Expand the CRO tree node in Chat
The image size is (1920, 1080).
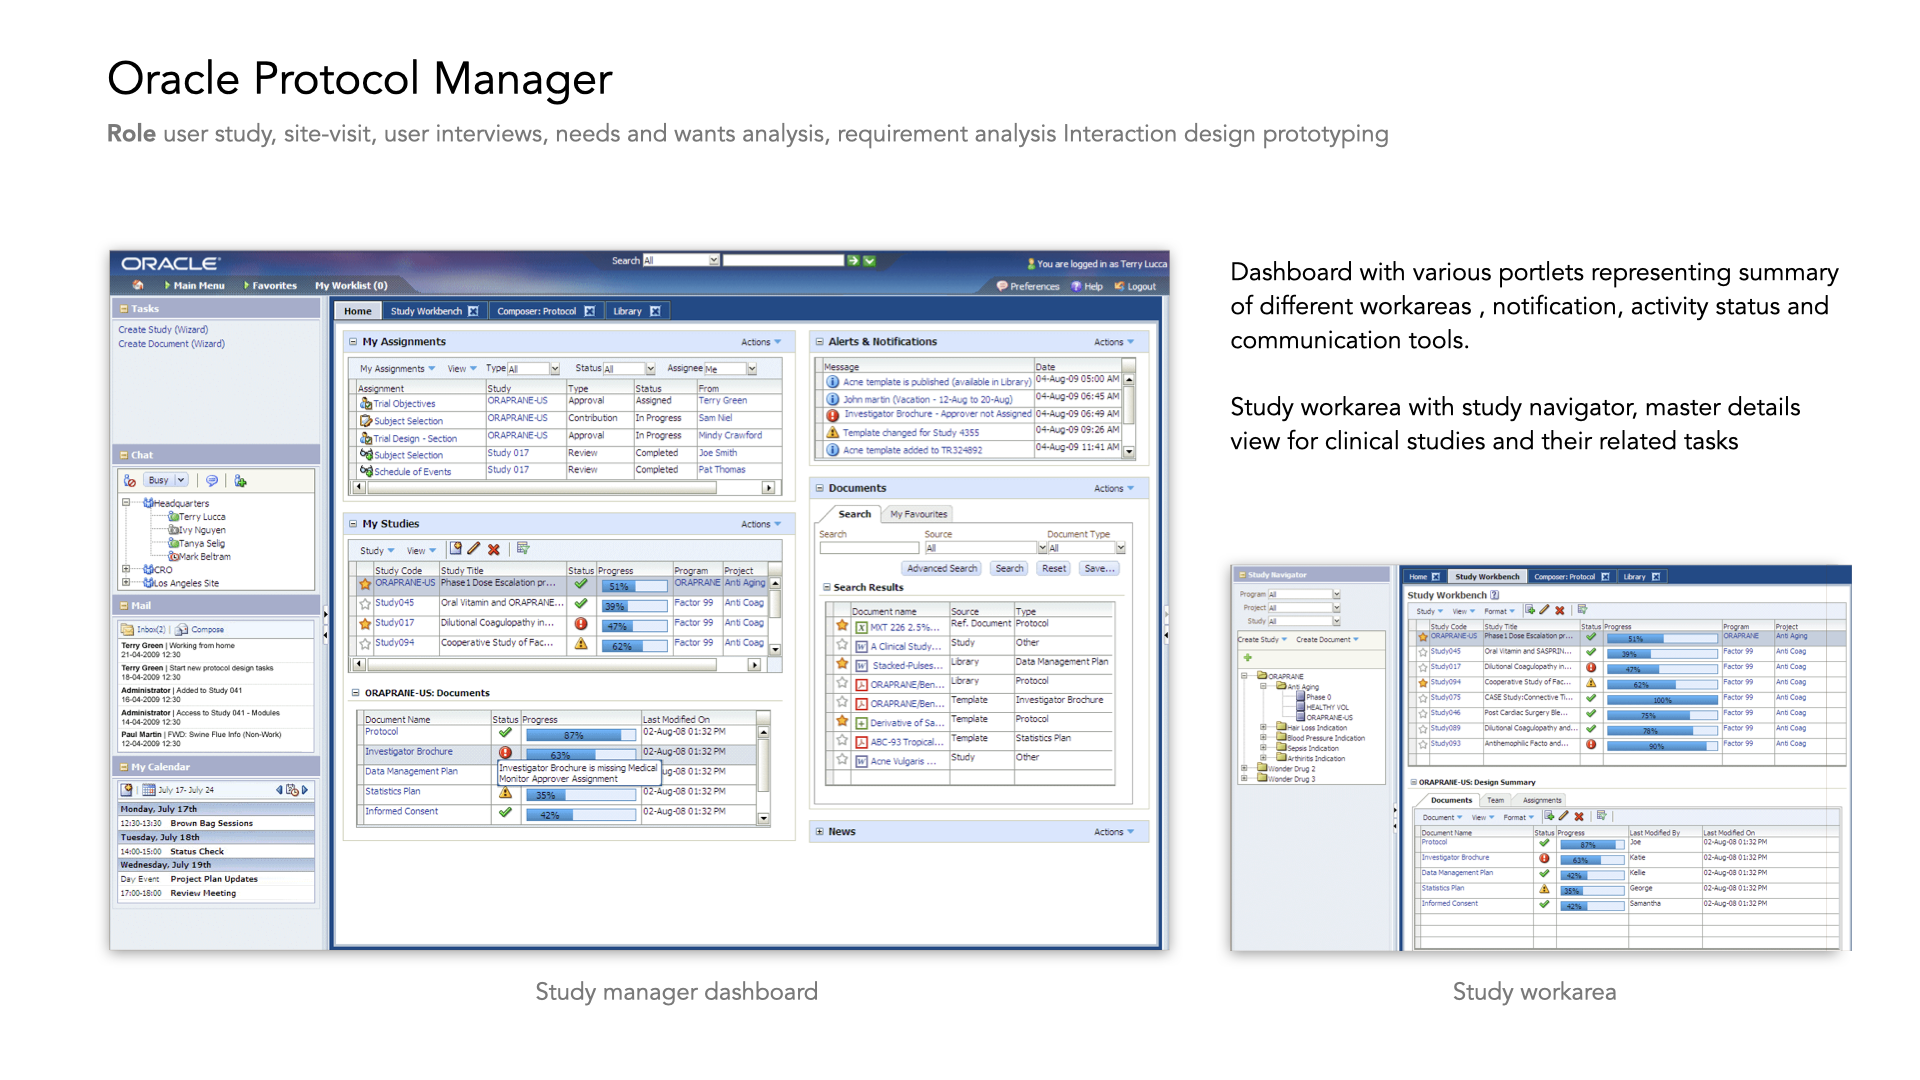pyautogui.click(x=126, y=570)
